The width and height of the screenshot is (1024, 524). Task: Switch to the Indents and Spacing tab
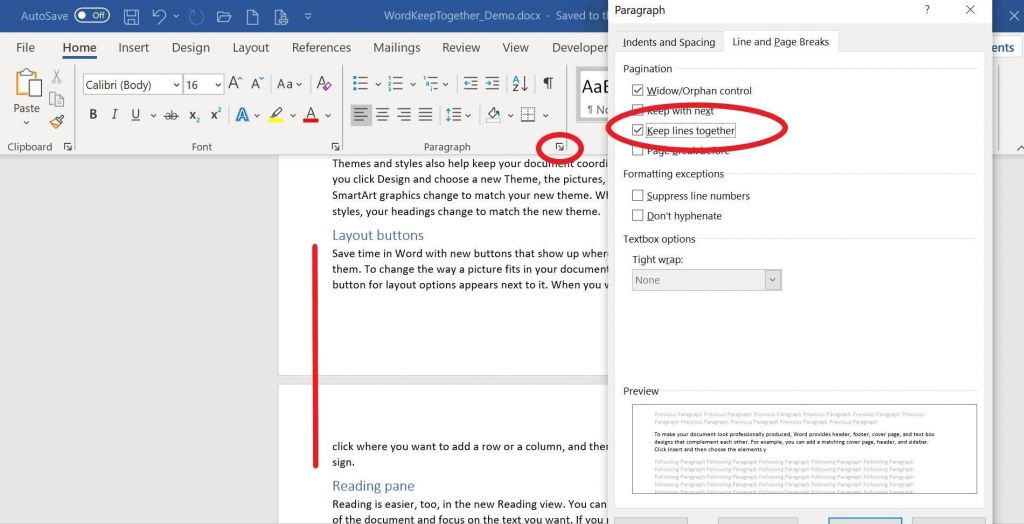click(668, 42)
